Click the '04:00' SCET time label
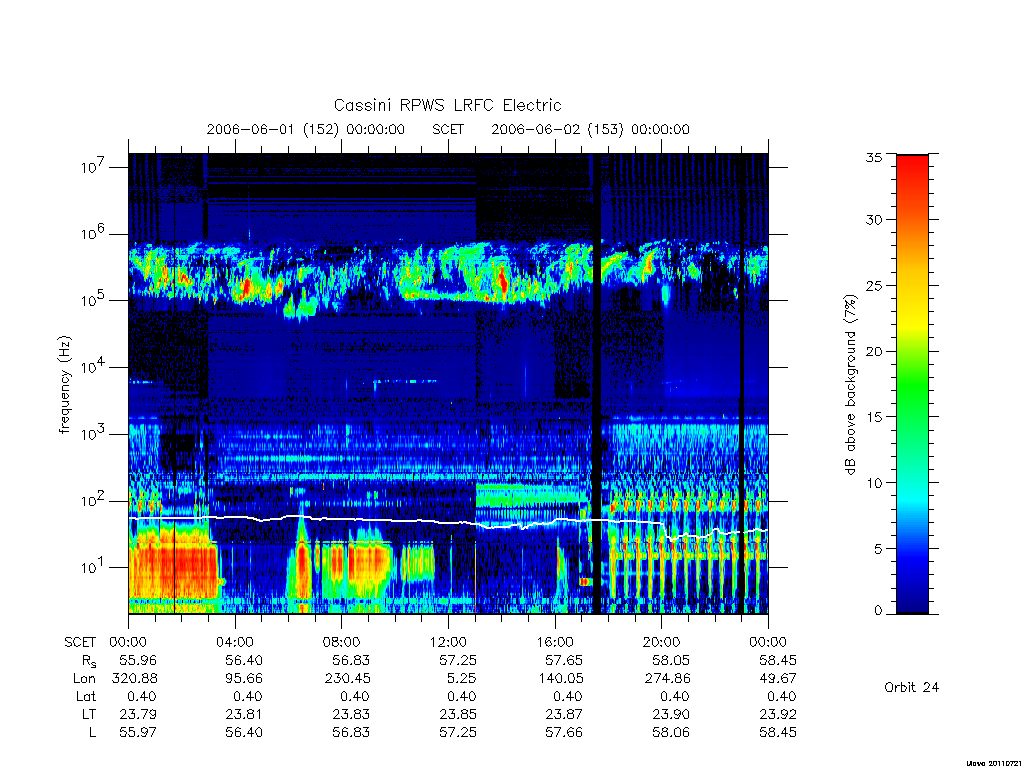The width and height of the screenshot is (1024, 768). [235, 642]
